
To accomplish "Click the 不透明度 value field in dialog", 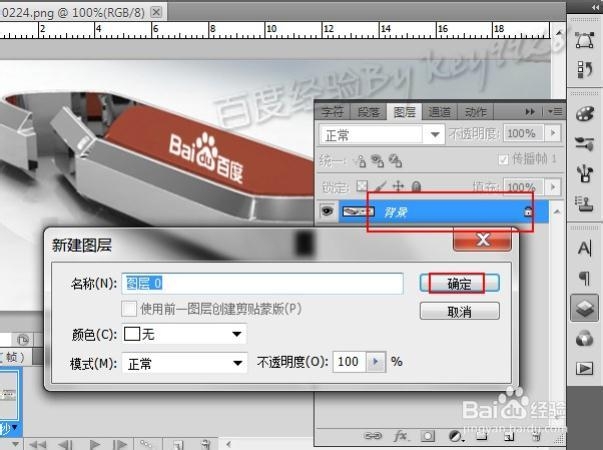I will click(349, 362).
